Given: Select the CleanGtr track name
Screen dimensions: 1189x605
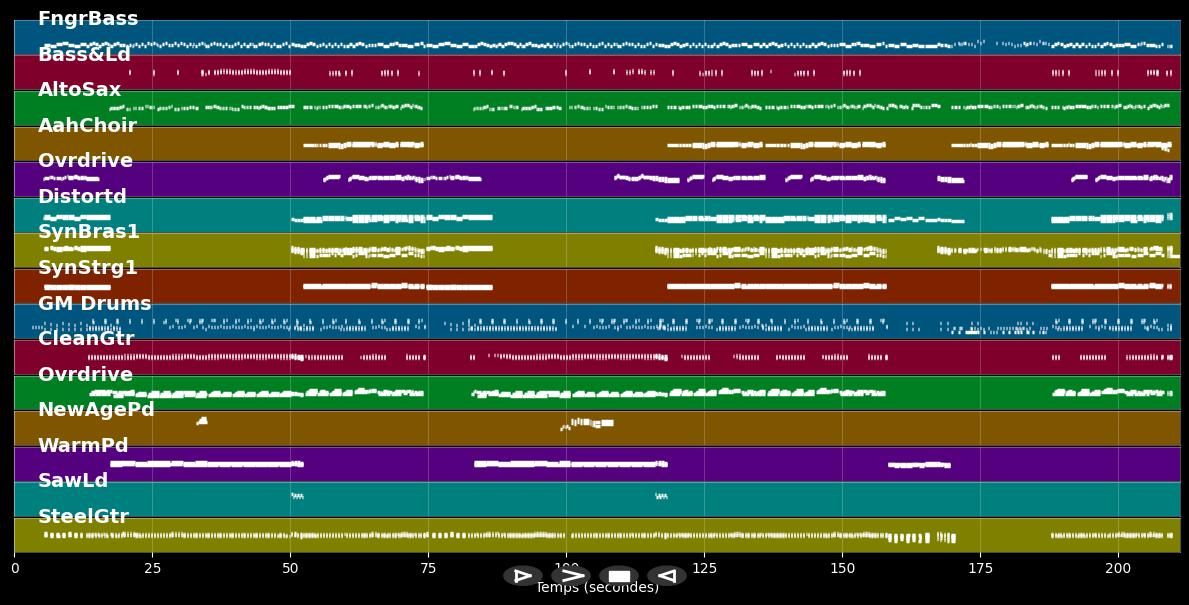Looking at the screenshot, I should (x=86, y=339).
